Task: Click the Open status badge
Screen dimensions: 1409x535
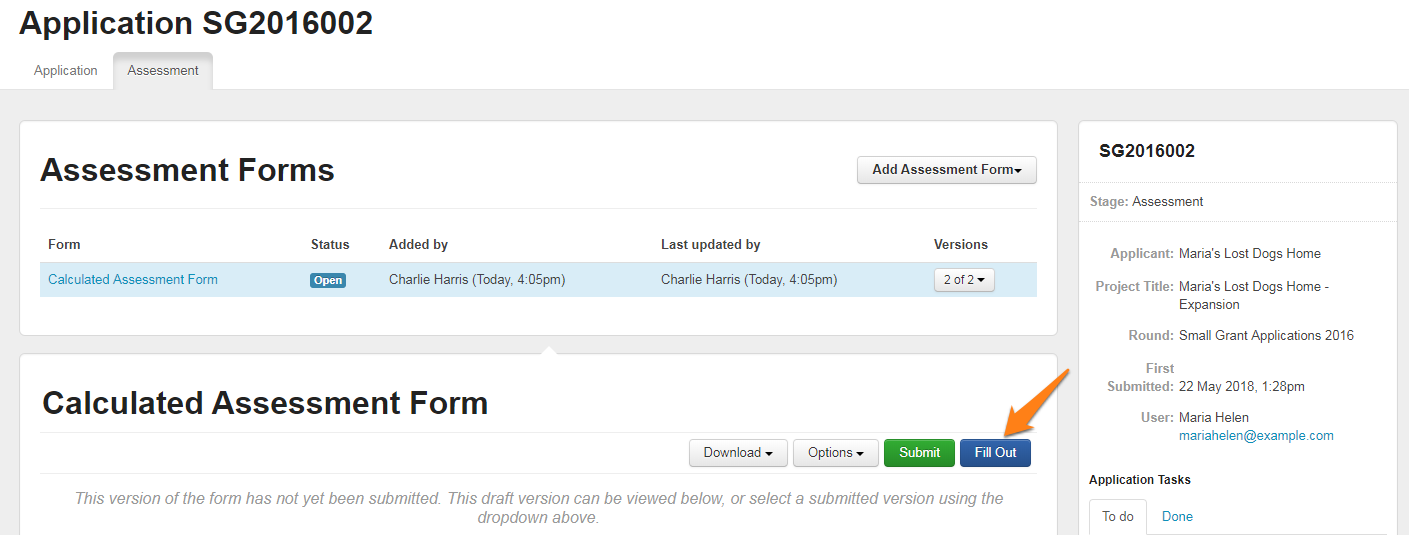Action: [x=328, y=281]
